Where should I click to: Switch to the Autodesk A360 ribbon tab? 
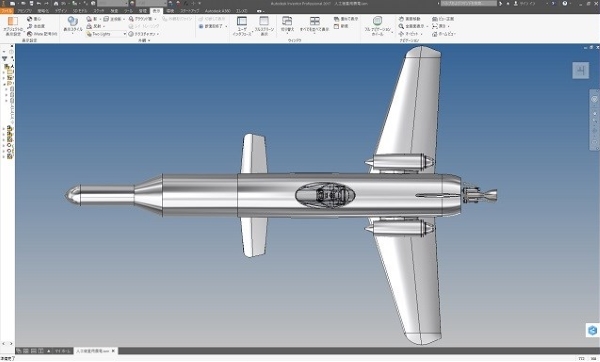(217, 11)
